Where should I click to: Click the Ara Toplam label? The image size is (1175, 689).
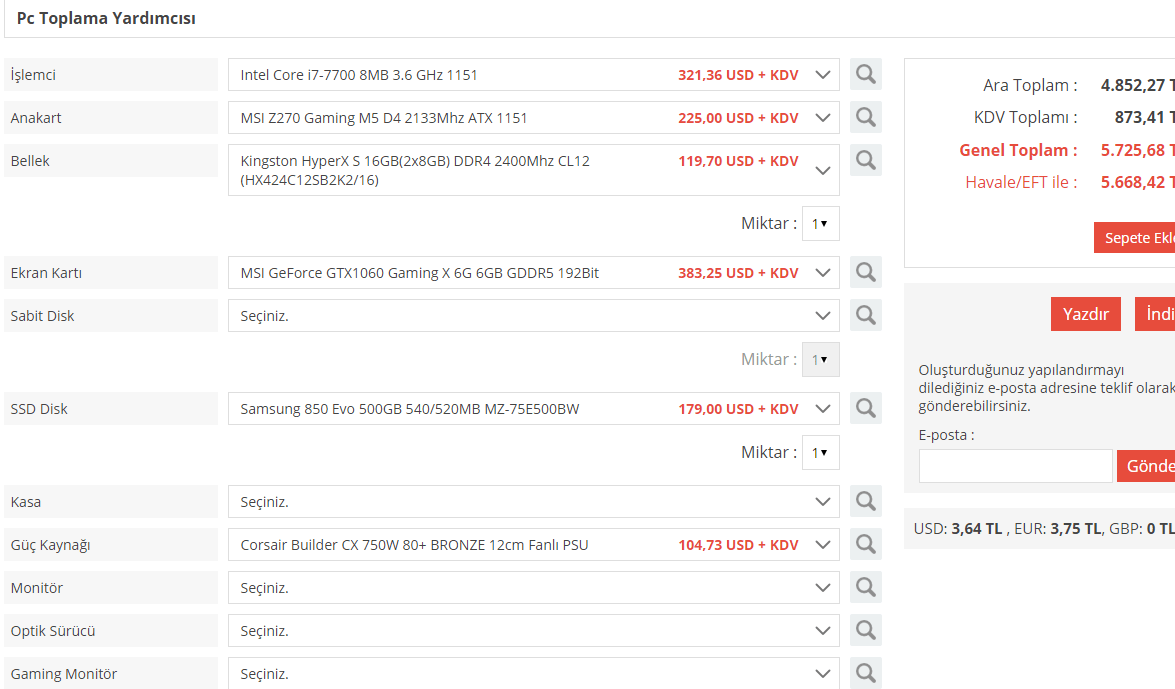click(1030, 85)
